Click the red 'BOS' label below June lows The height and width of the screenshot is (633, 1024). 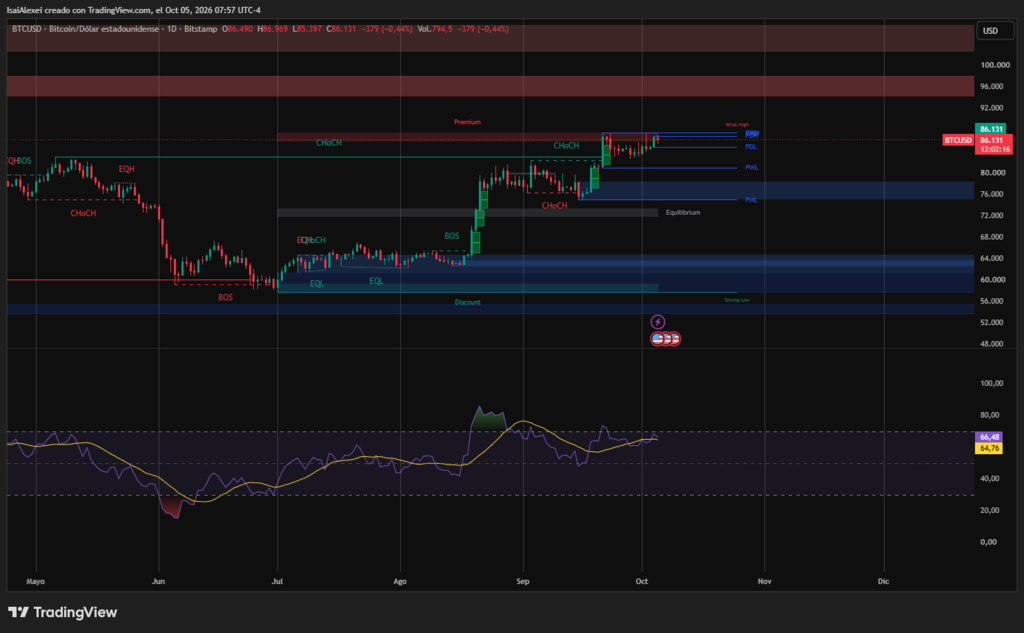pyautogui.click(x=225, y=297)
